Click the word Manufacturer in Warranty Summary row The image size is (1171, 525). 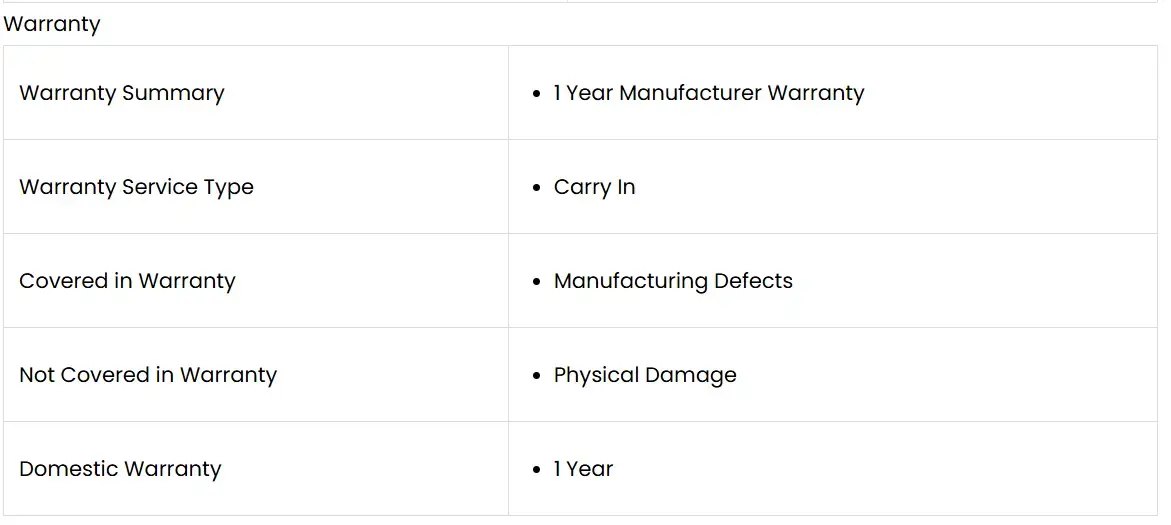click(690, 93)
